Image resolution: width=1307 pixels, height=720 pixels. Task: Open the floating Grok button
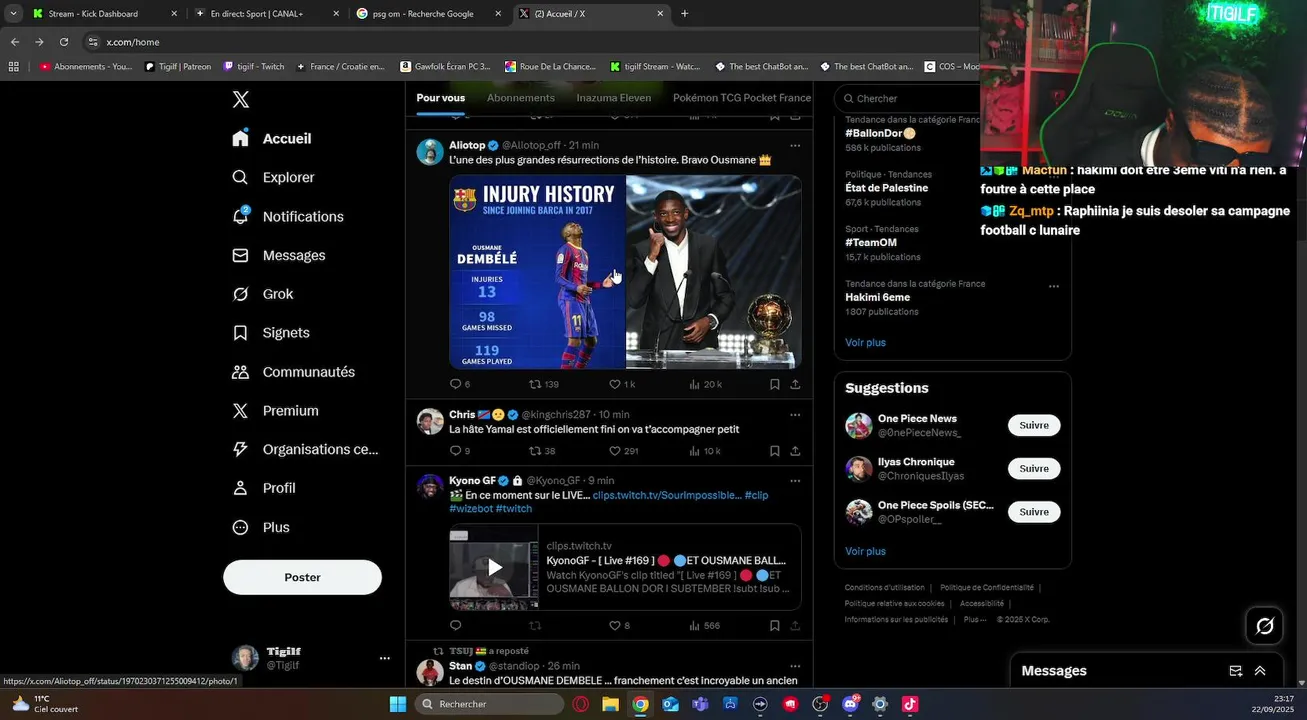click(1264, 626)
